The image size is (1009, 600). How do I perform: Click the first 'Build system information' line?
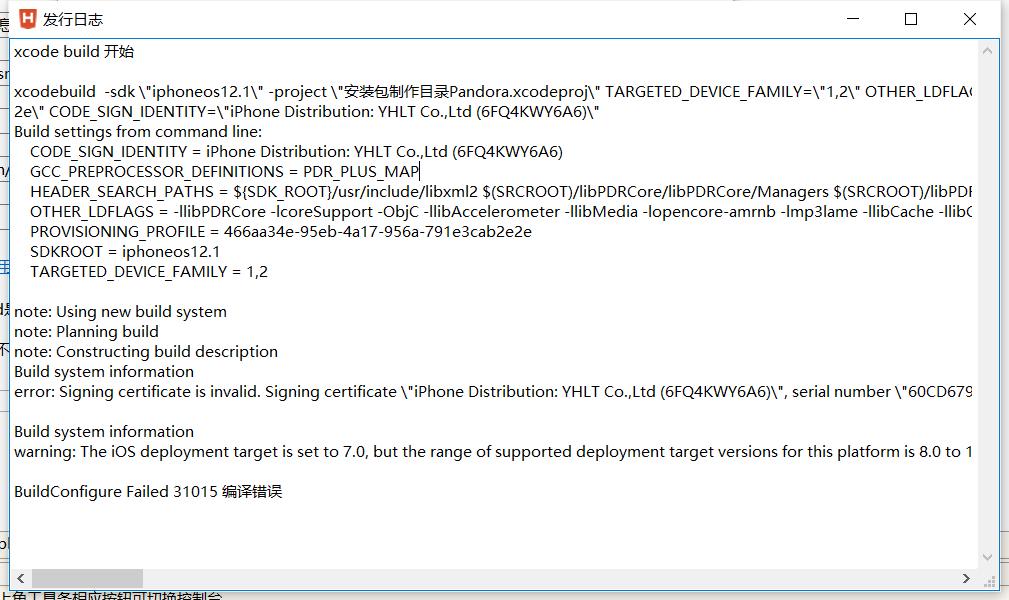(x=104, y=371)
